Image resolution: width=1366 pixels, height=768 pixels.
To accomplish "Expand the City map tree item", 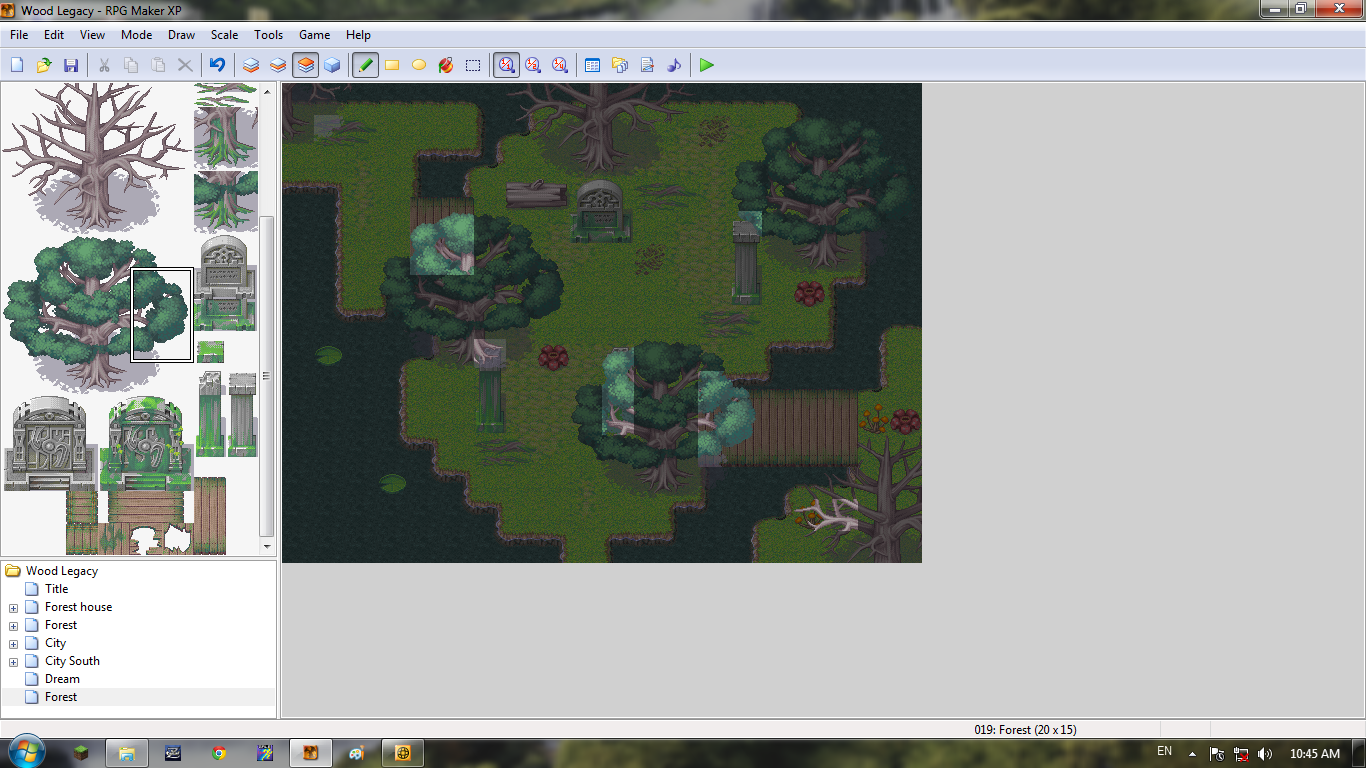I will [12, 643].
